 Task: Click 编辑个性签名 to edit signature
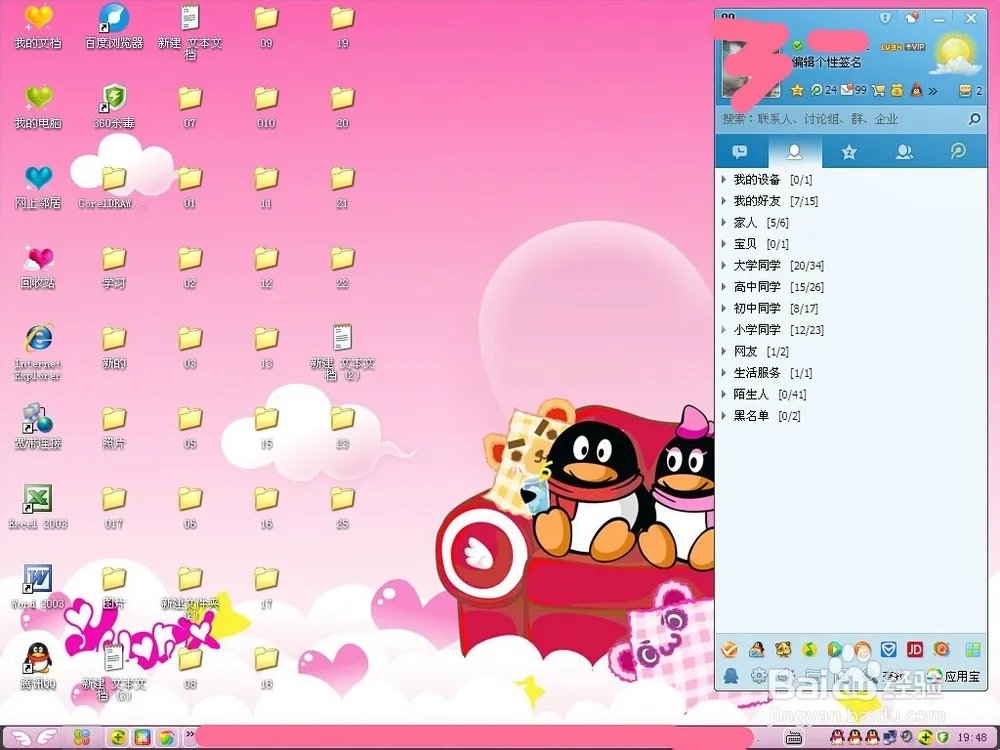pyautogui.click(x=826, y=62)
